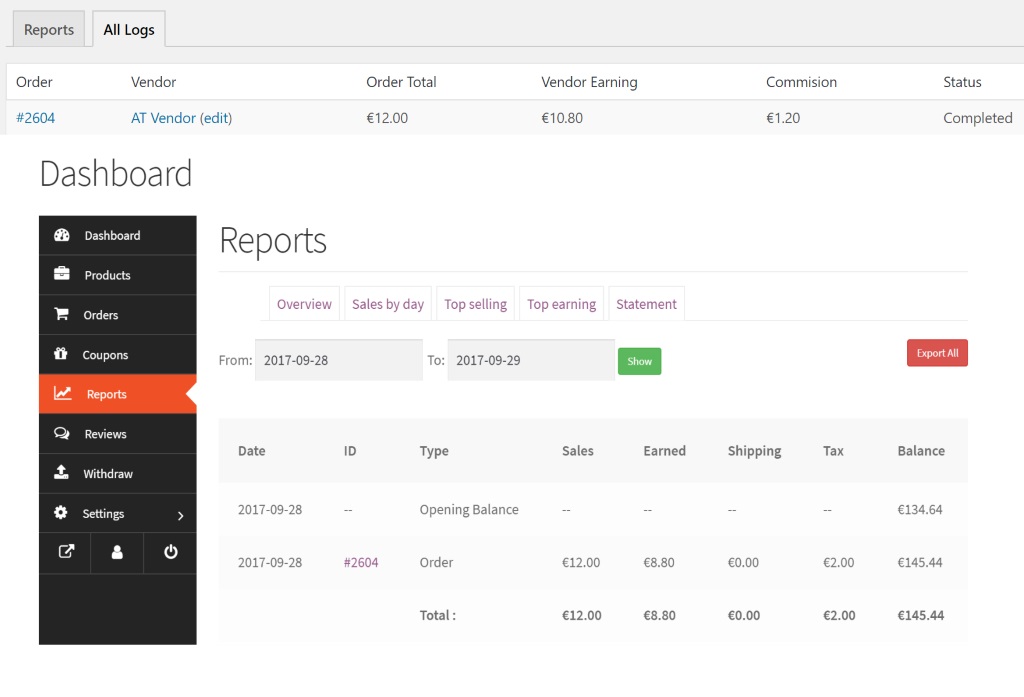This screenshot has width=1024, height=697.
Task: Switch to the top Reports tab
Action: pos(49,29)
